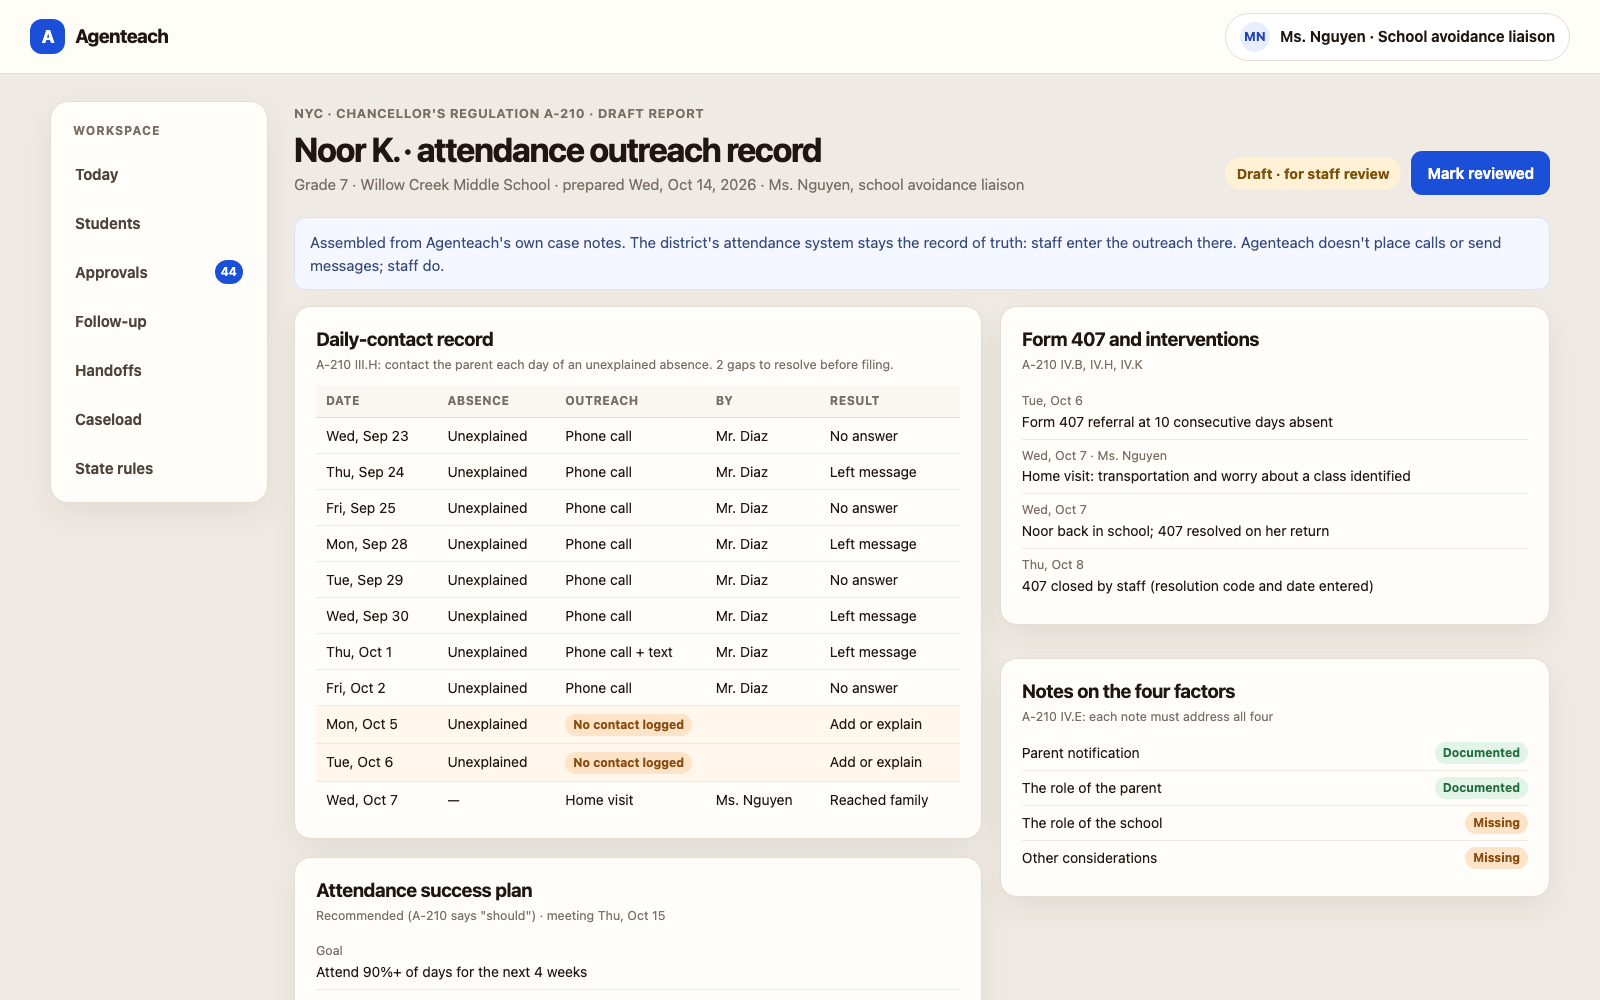Open Ms. Nguyen profile chip
Viewport: 1600px width, 1000px height.
[x=1397, y=37]
